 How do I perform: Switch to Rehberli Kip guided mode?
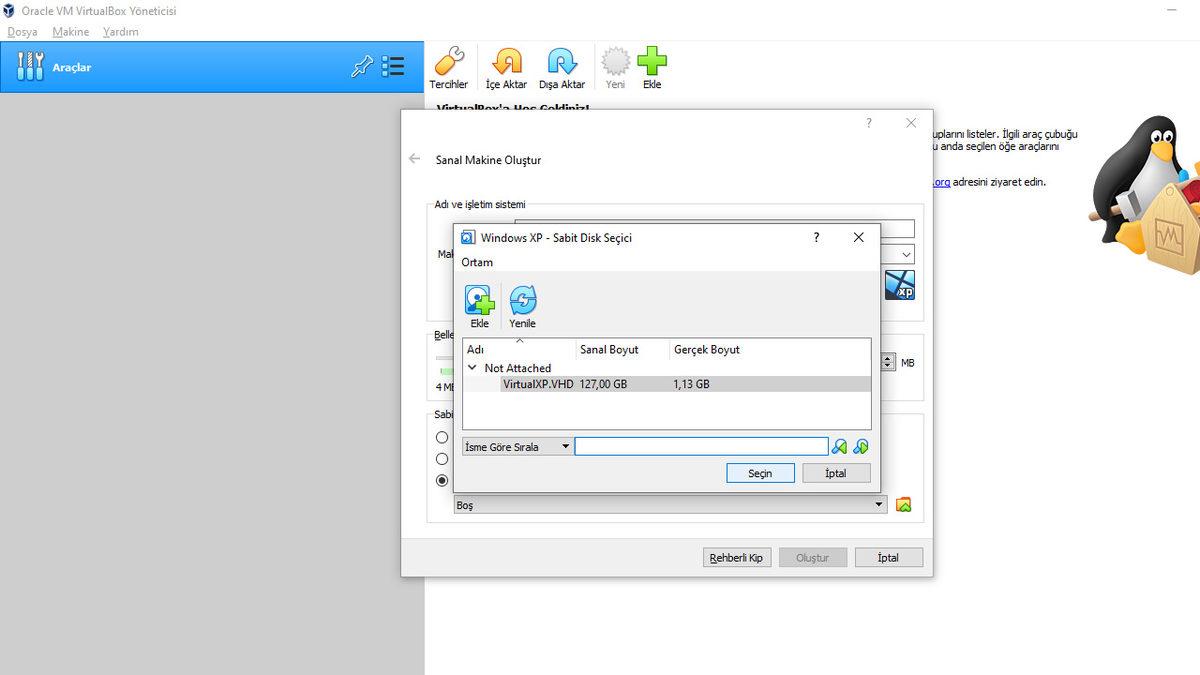[737, 557]
